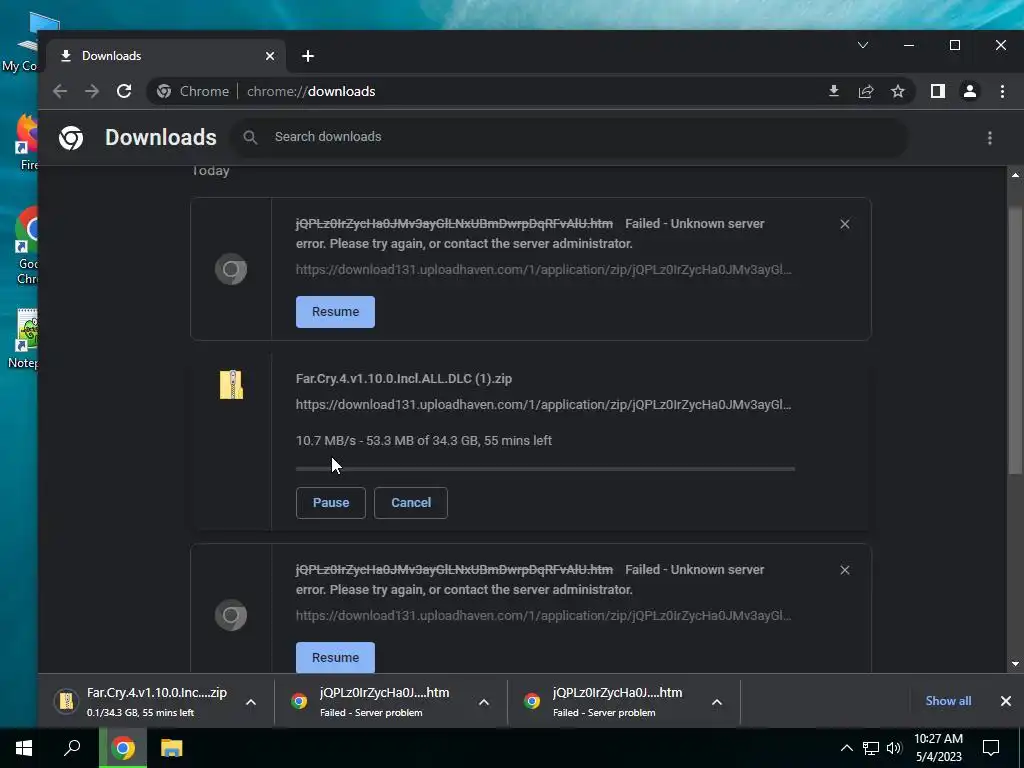Click the download speed text 10.7 MB/s
The width and height of the screenshot is (1024, 768).
click(326, 441)
